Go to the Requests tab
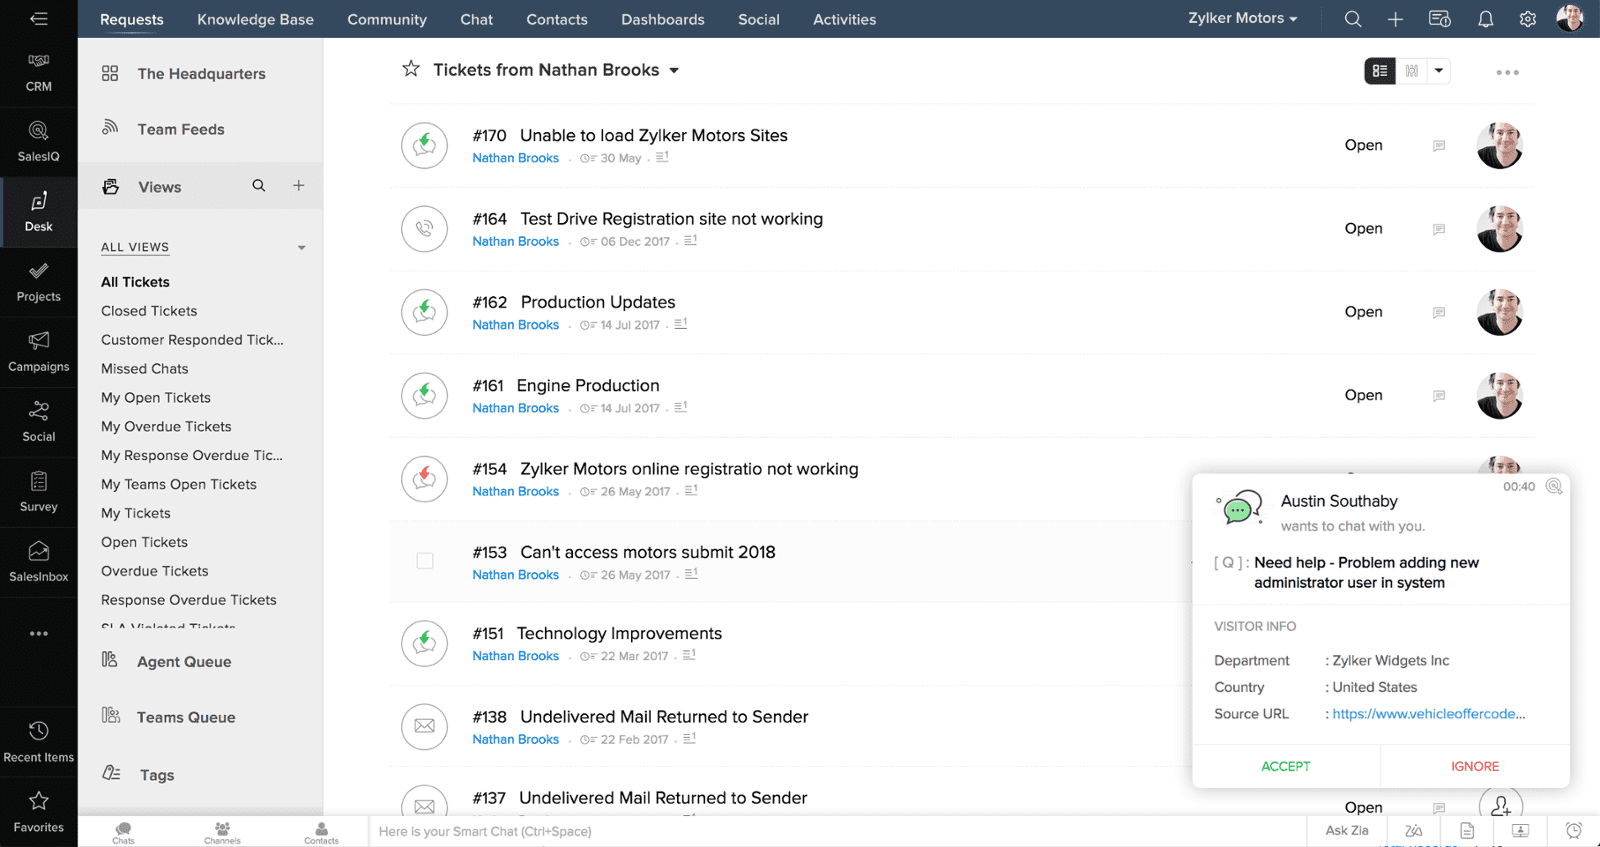Screen dimensions: 1600x847 tap(132, 19)
